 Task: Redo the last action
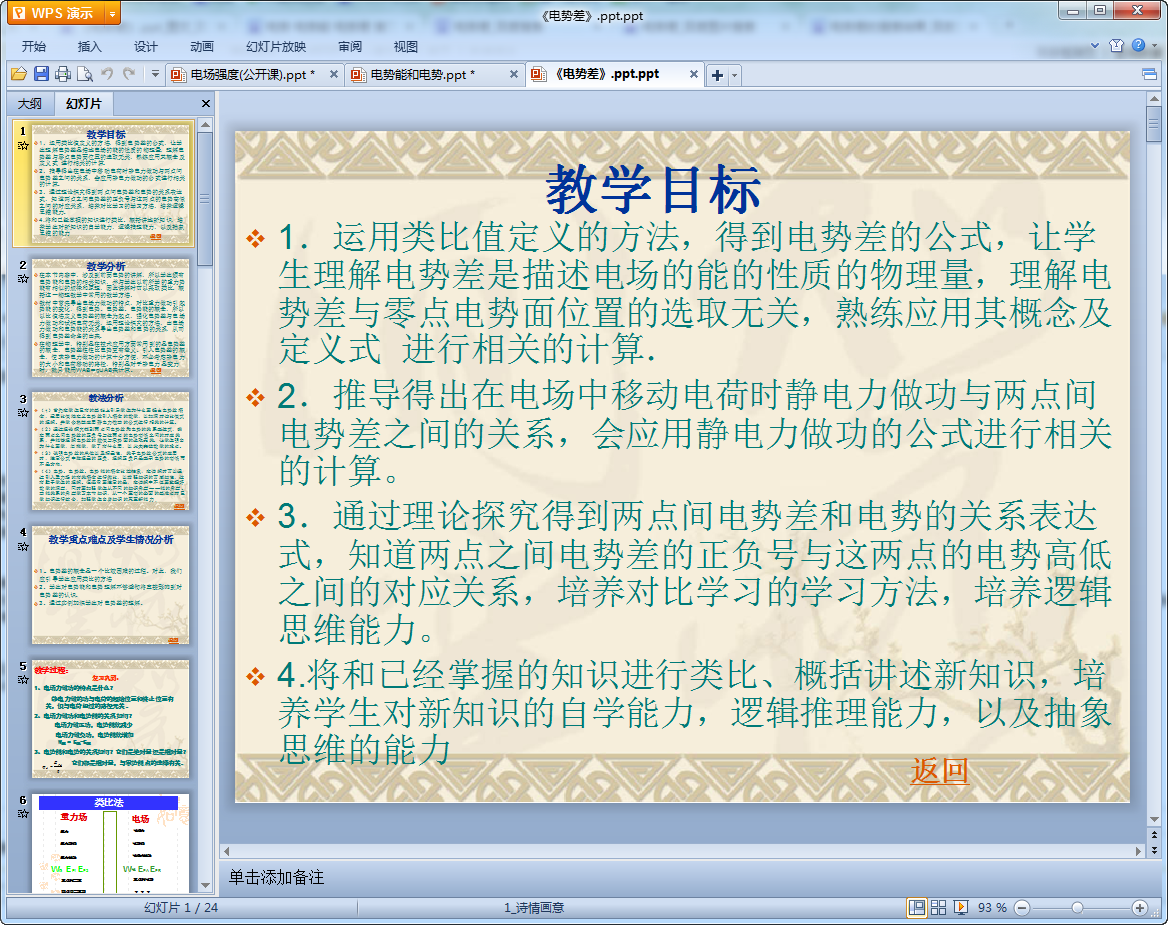(130, 74)
